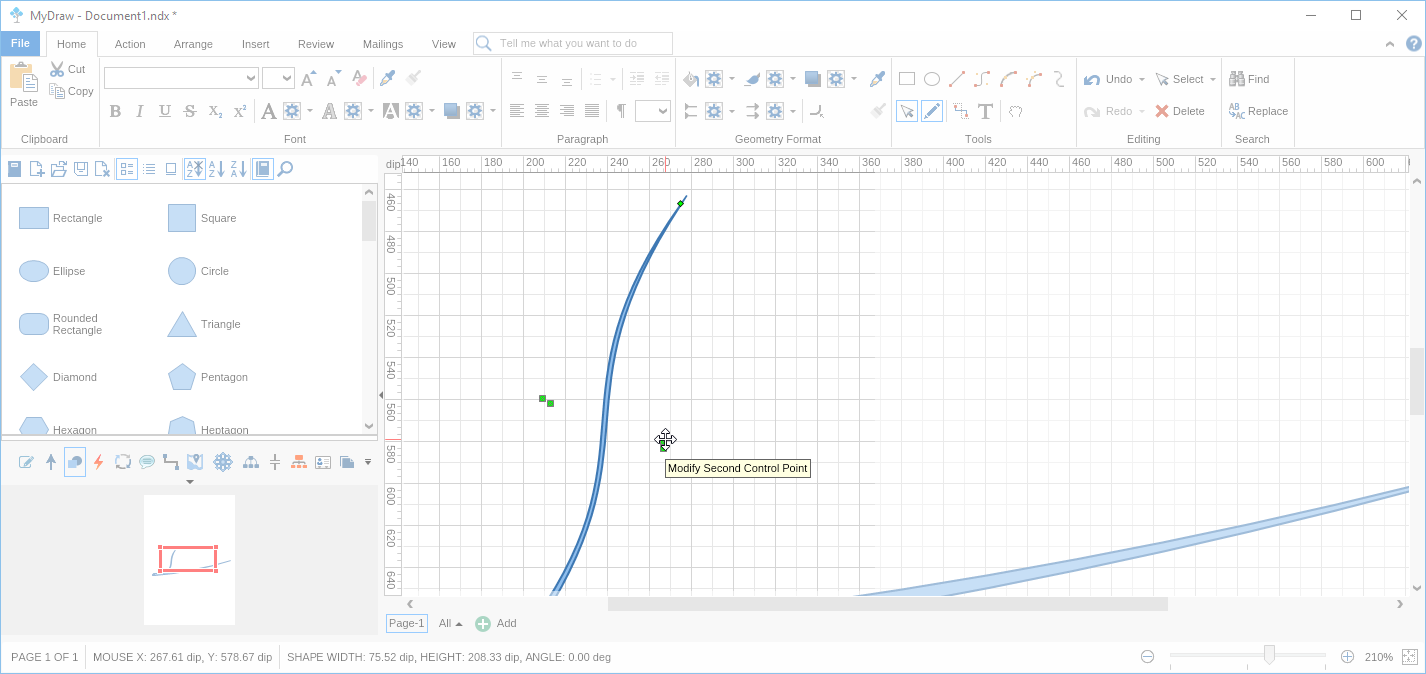Click the Replace button
Screen dimensions: 1426x674
(1258, 111)
